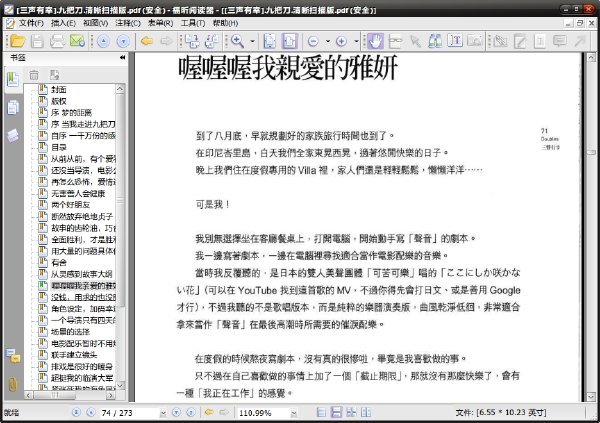
Task: Open the 文件(F) menu
Action: pos(31,23)
